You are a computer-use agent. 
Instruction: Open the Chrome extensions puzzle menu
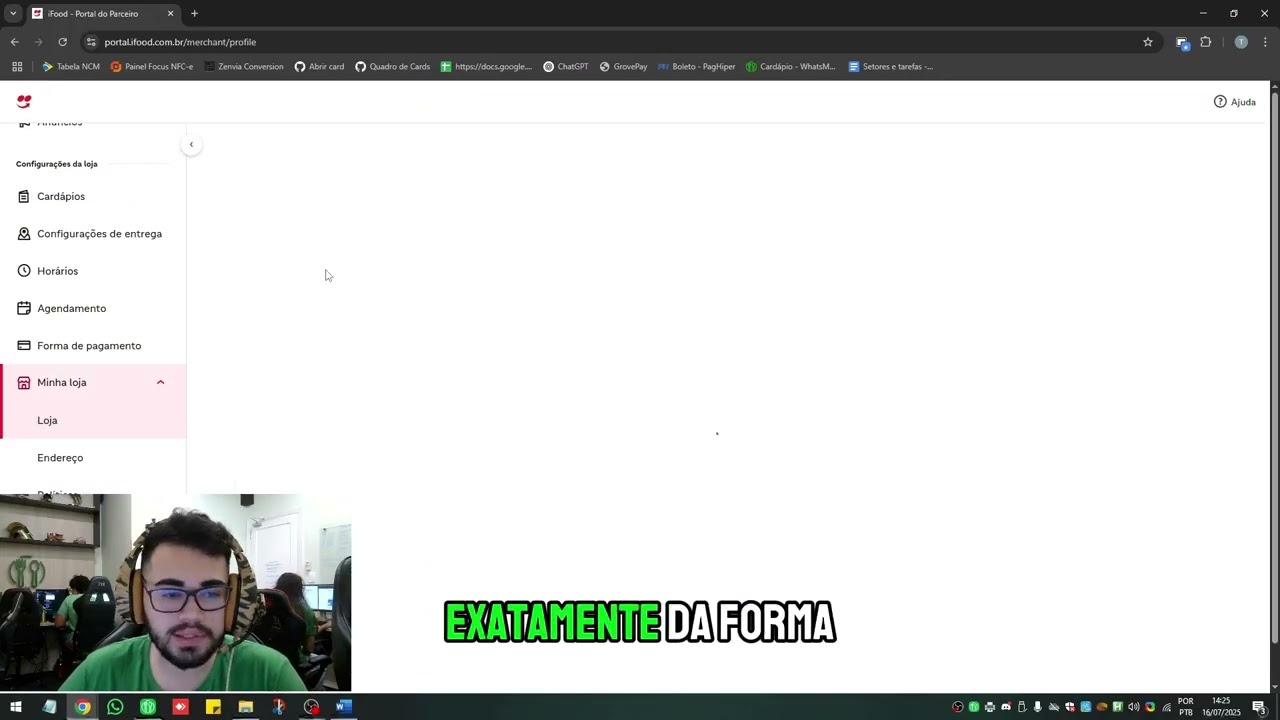point(1205,42)
